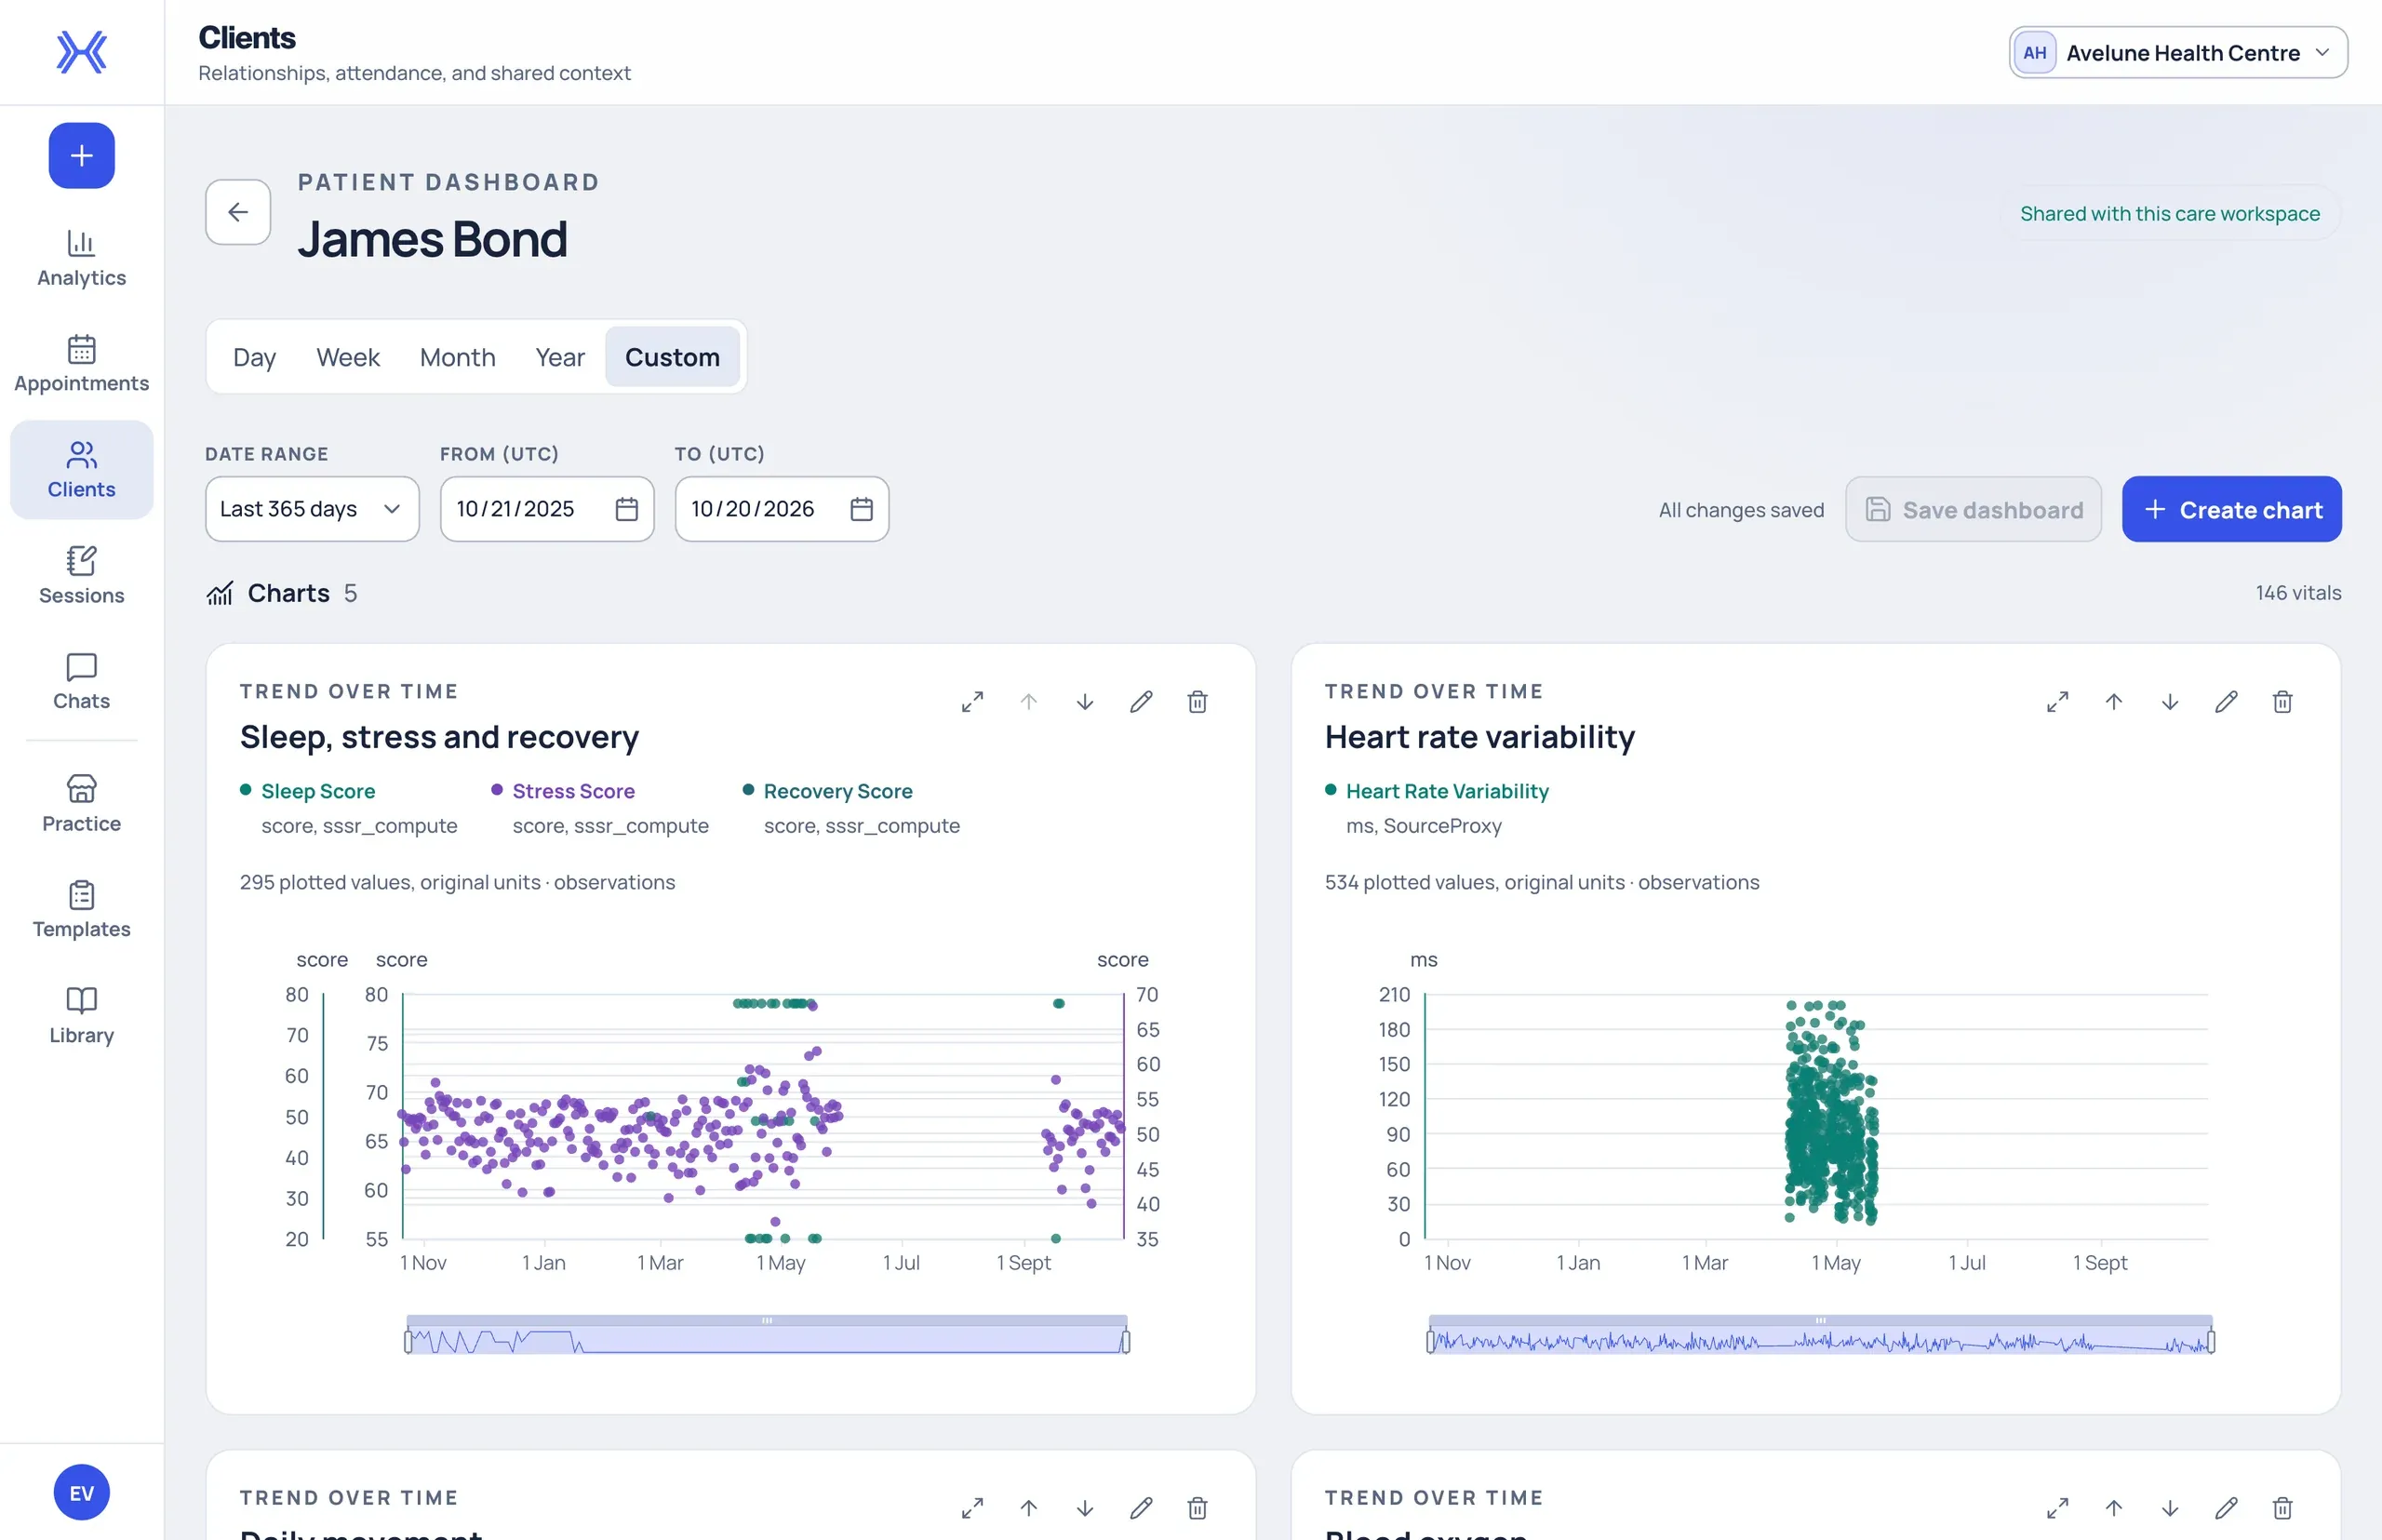Screen dimensions: 2382x1540
Task: Select the Month range tab
Action: 457,357
